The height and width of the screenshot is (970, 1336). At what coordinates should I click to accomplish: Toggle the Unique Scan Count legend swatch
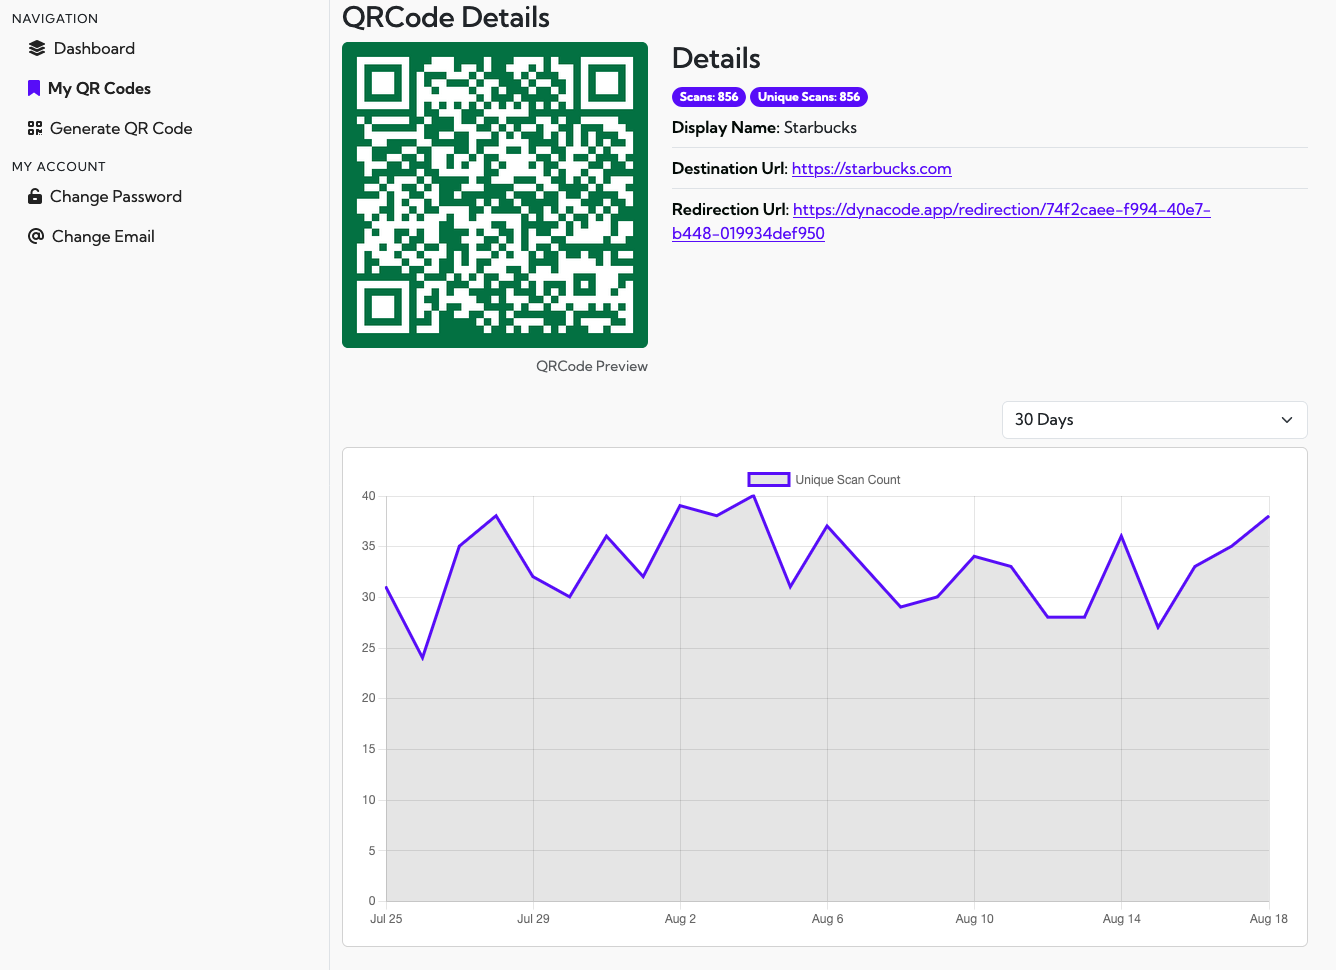pyautogui.click(x=769, y=480)
